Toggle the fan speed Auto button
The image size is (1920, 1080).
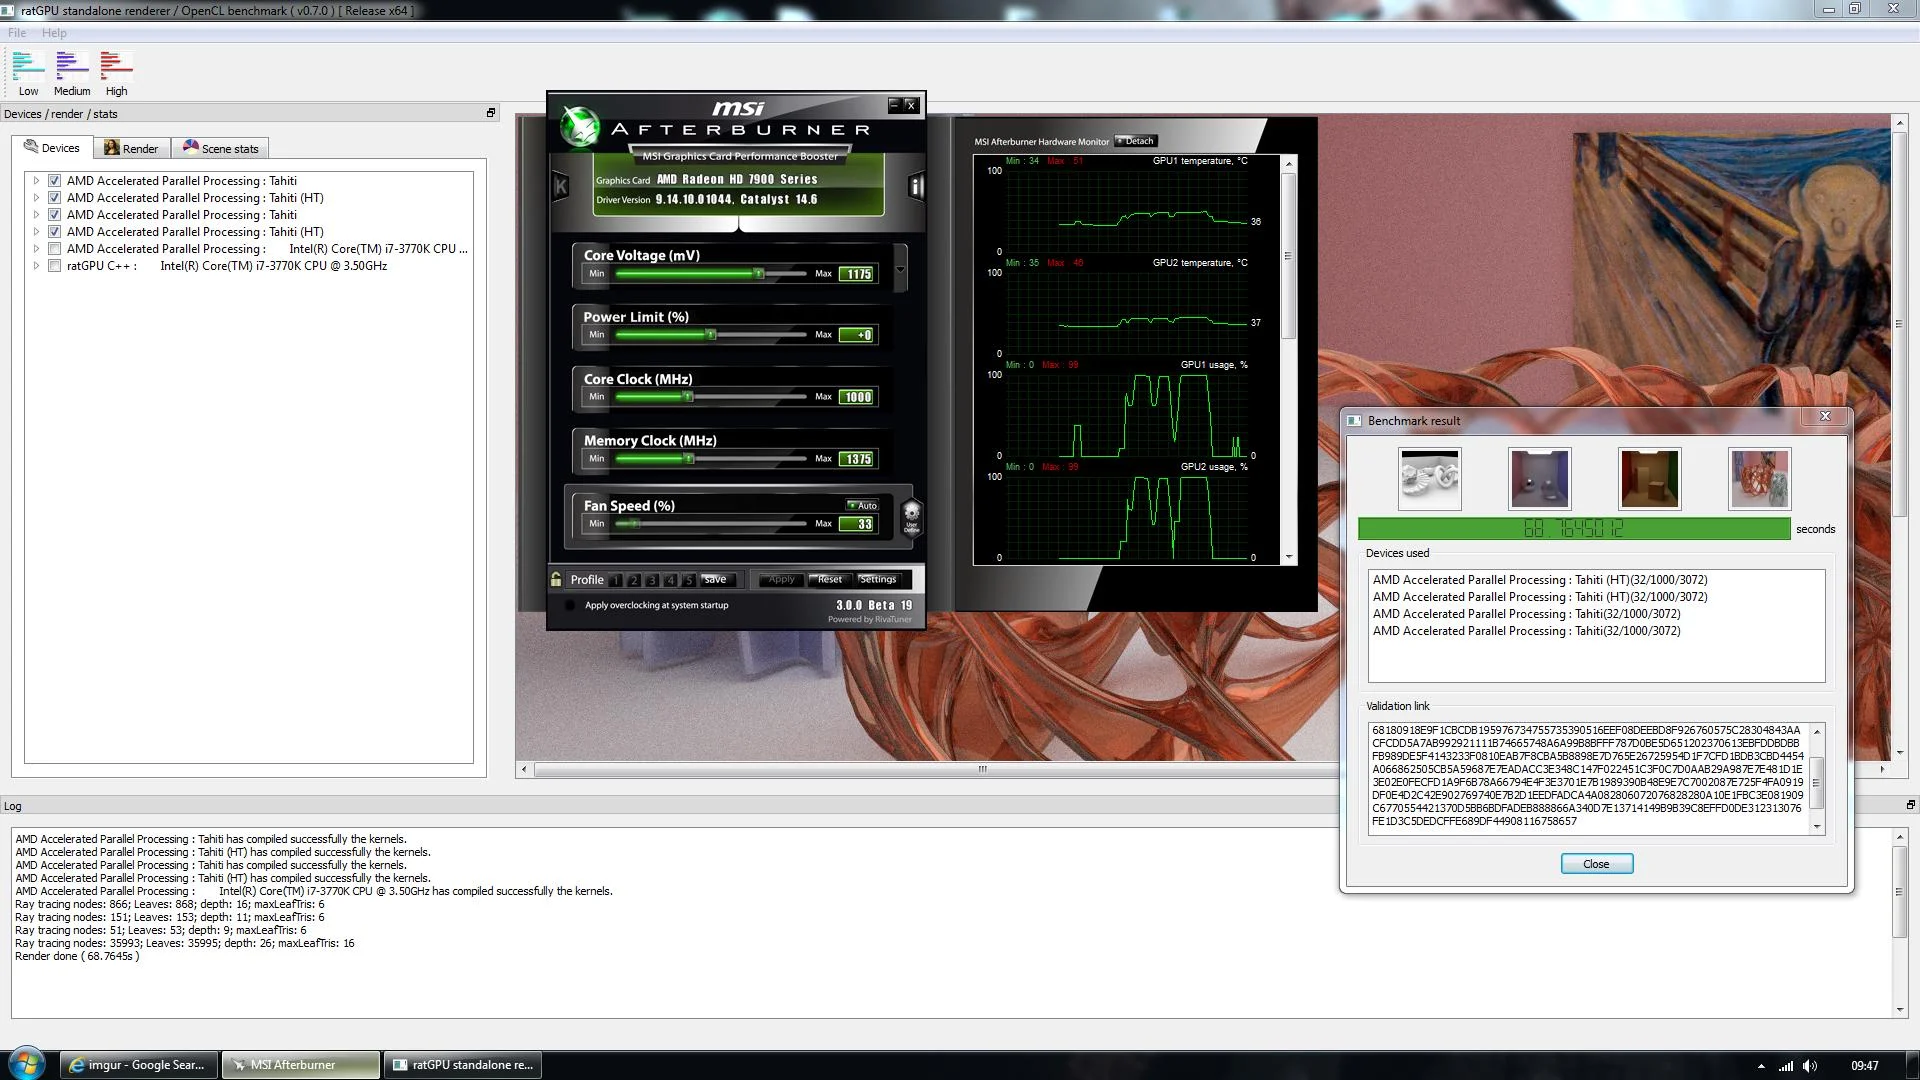click(x=862, y=505)
